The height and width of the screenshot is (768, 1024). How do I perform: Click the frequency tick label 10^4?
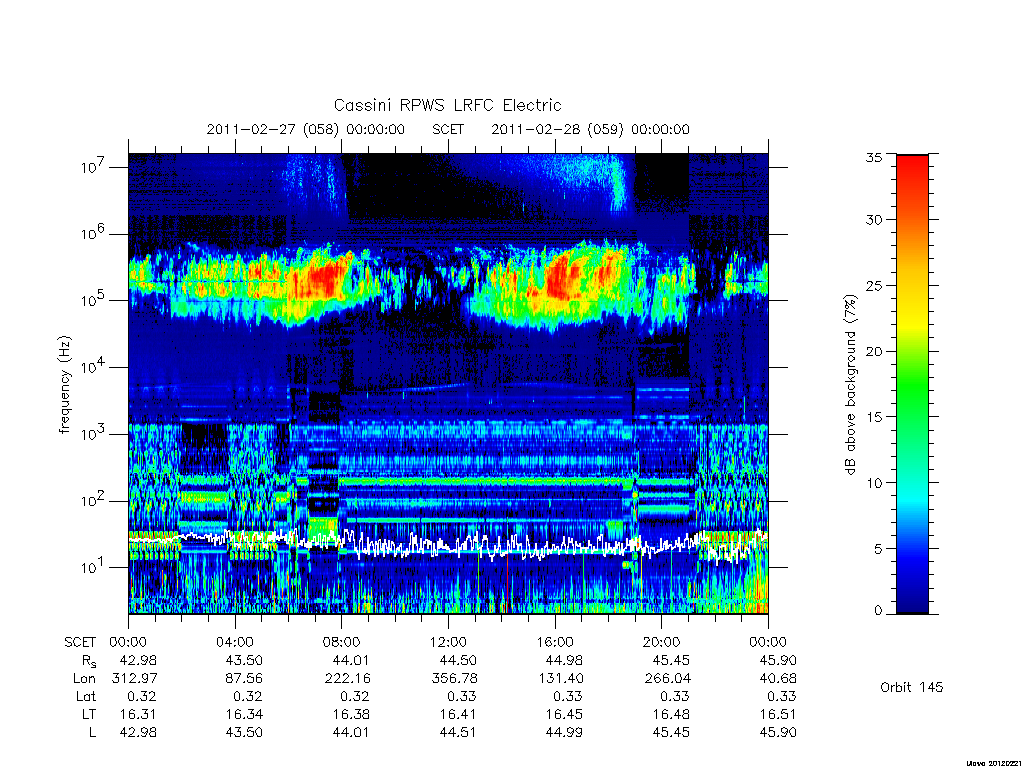coord(94,366)
